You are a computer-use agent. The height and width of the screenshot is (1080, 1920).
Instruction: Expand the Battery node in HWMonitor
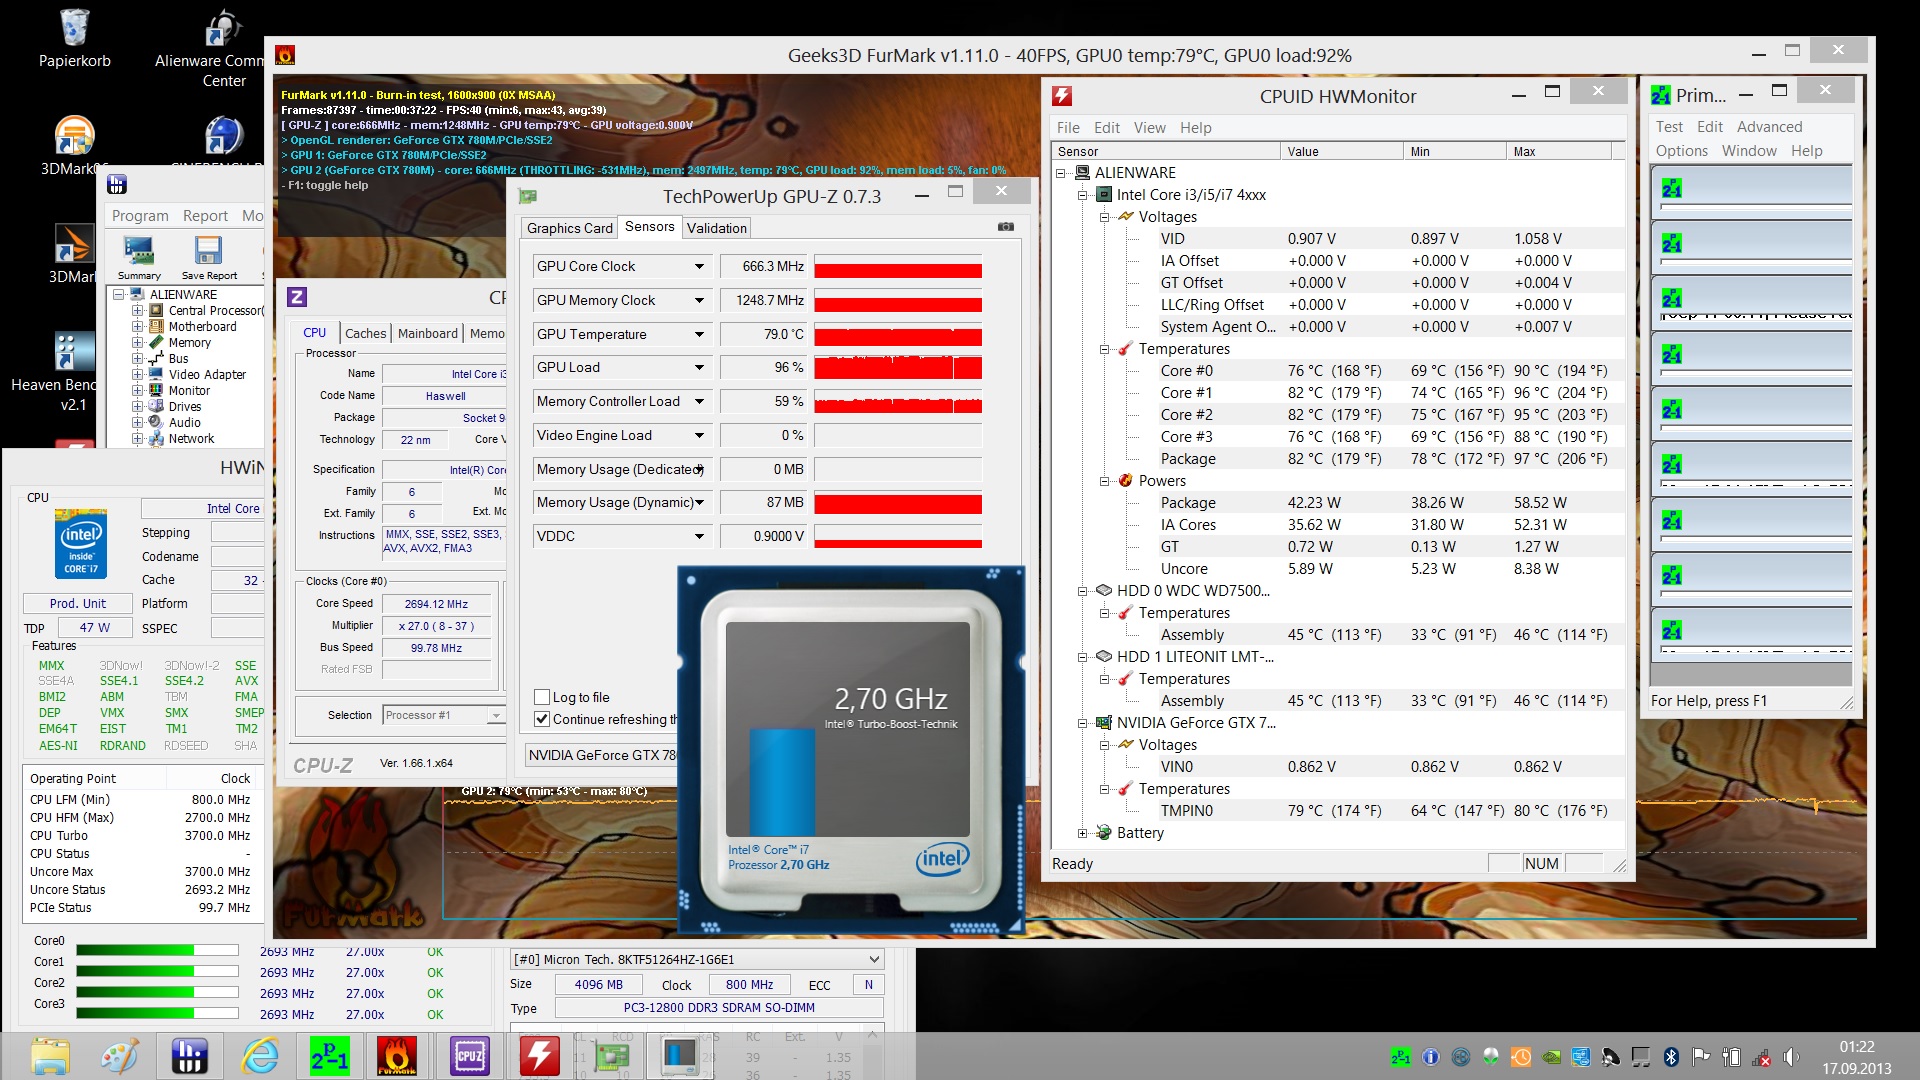click(x=1082, y=833)
